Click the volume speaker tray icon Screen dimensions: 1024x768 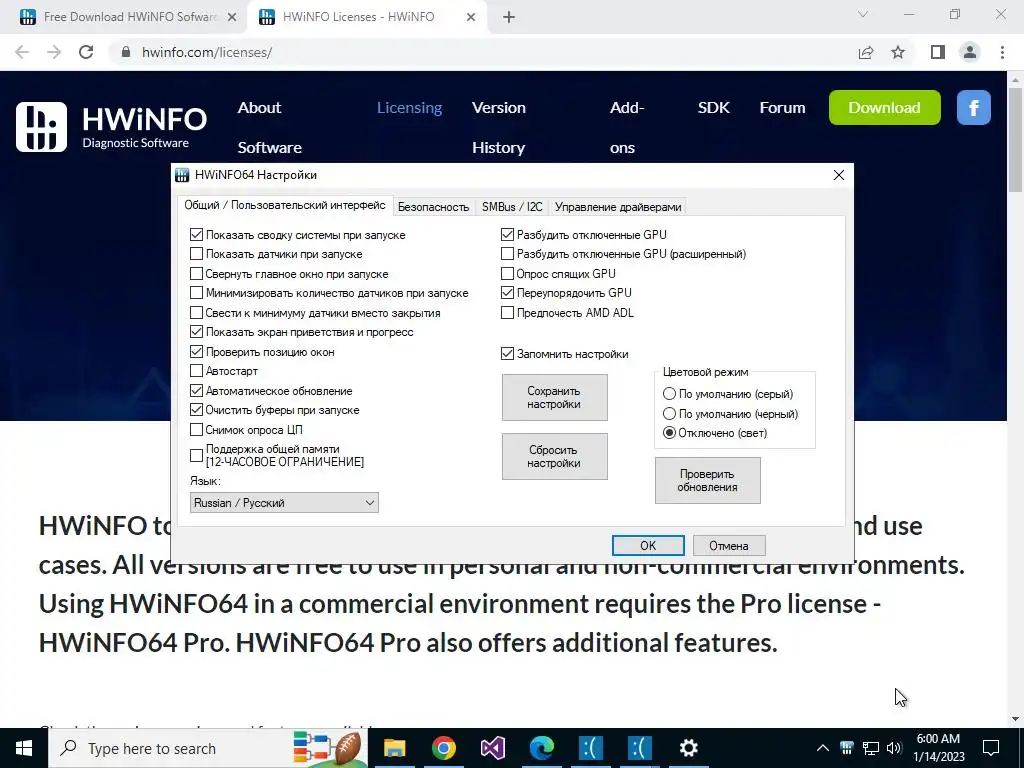click(894, 748)
